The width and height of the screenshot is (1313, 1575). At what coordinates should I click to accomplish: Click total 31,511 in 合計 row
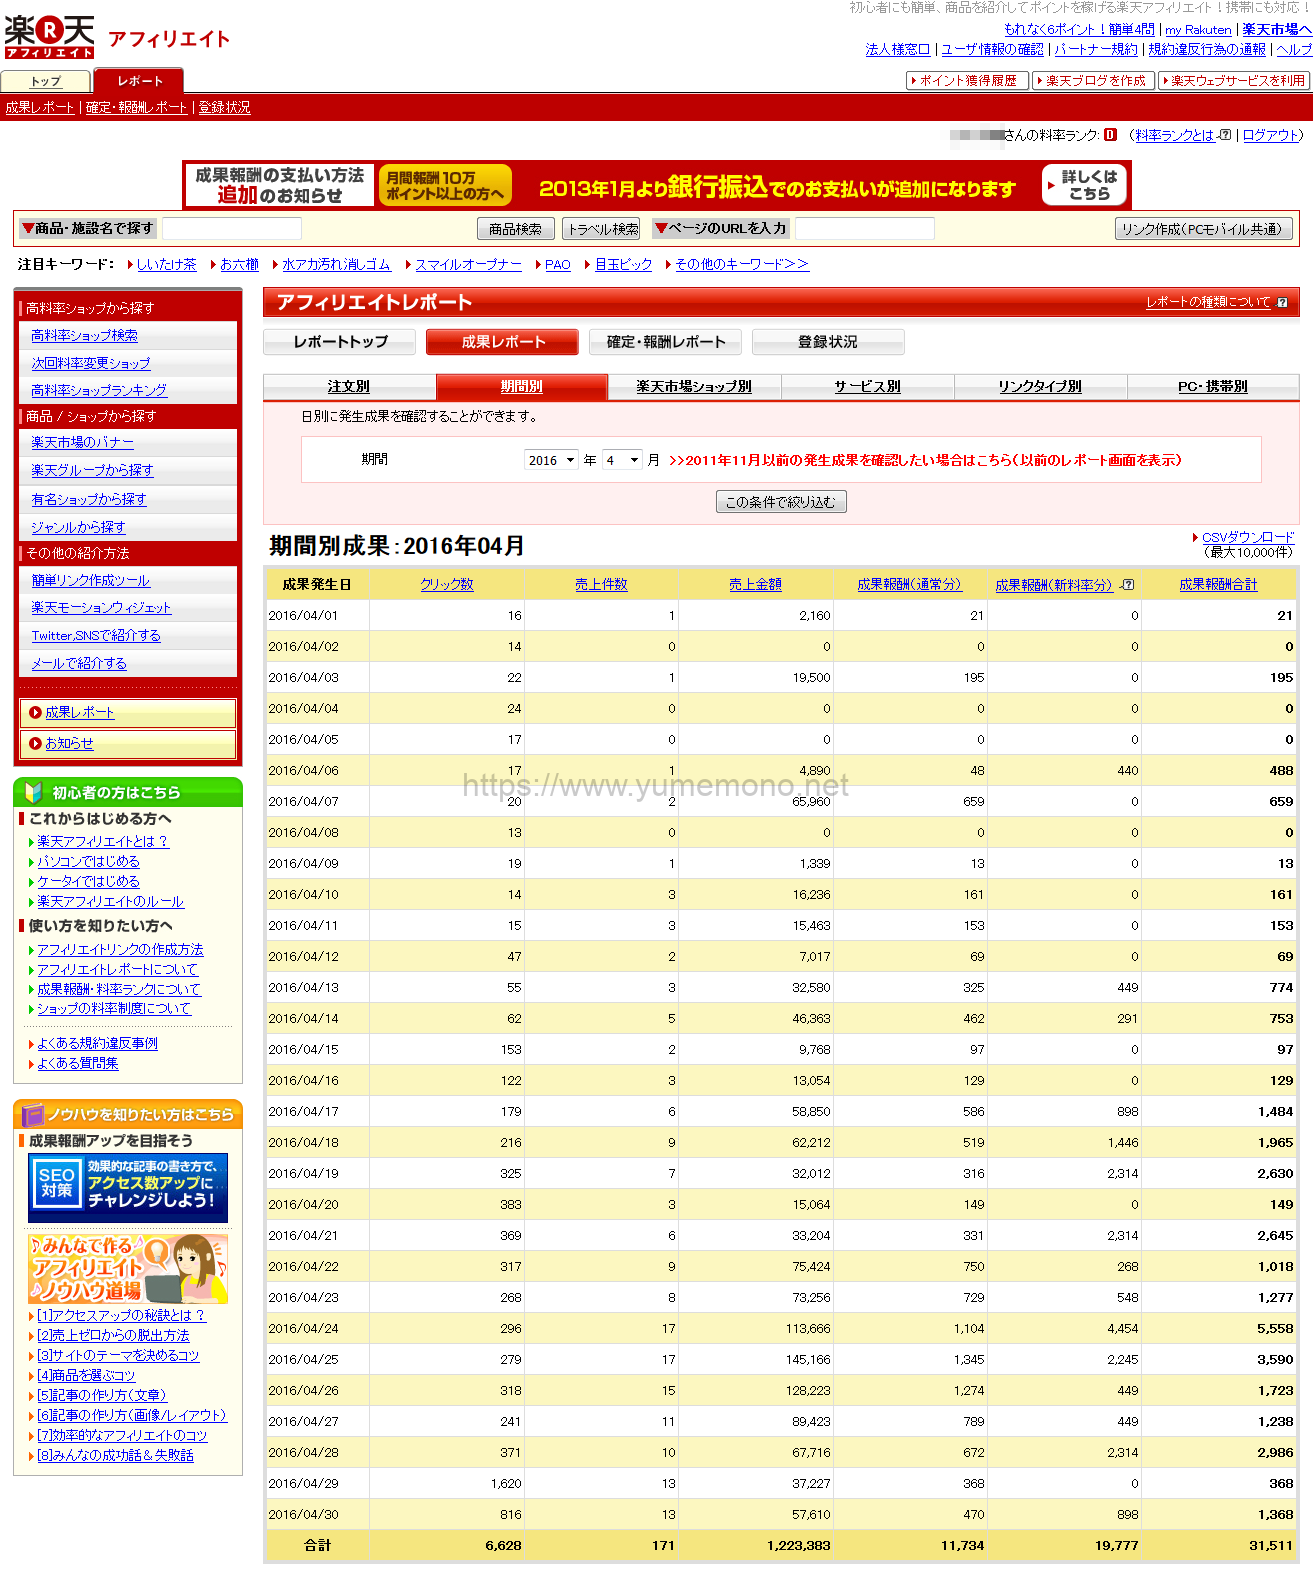pos(1270,1546)
